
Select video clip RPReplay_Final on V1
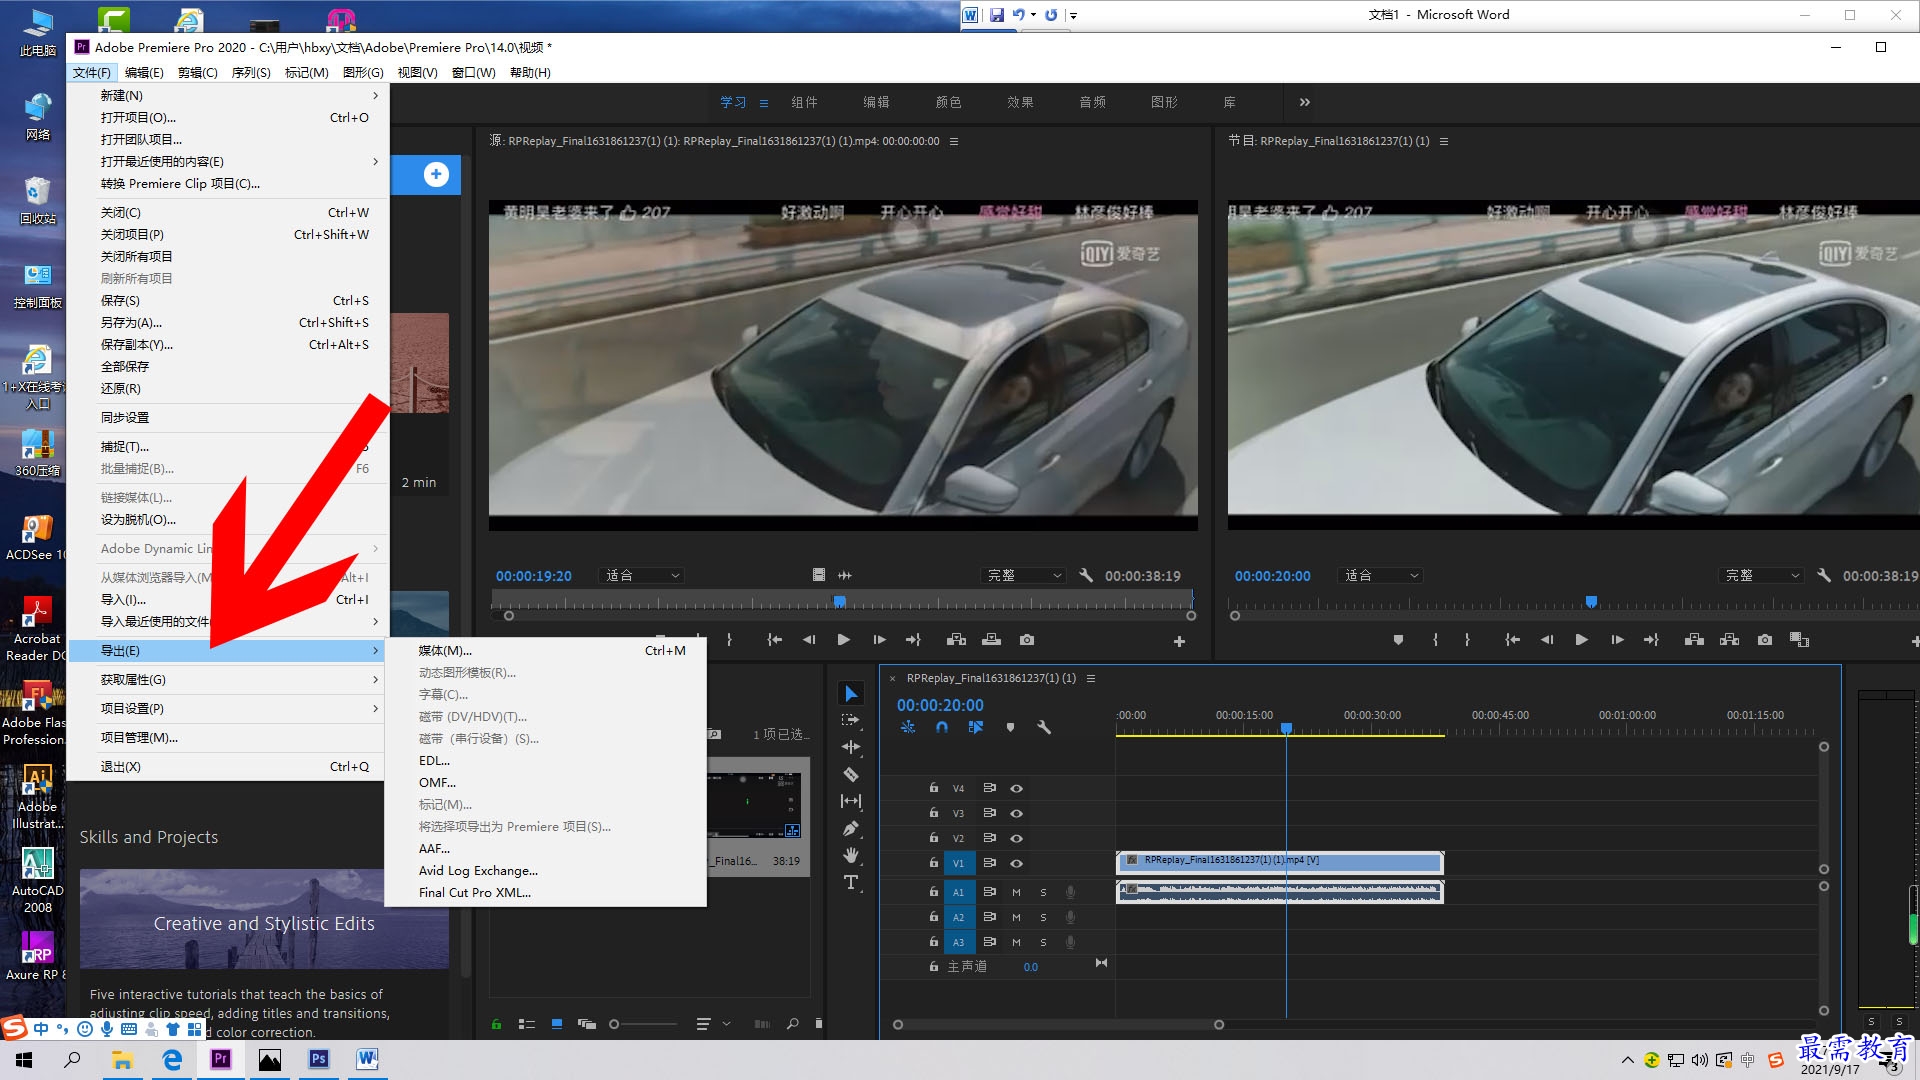(x=1280, y=861)
